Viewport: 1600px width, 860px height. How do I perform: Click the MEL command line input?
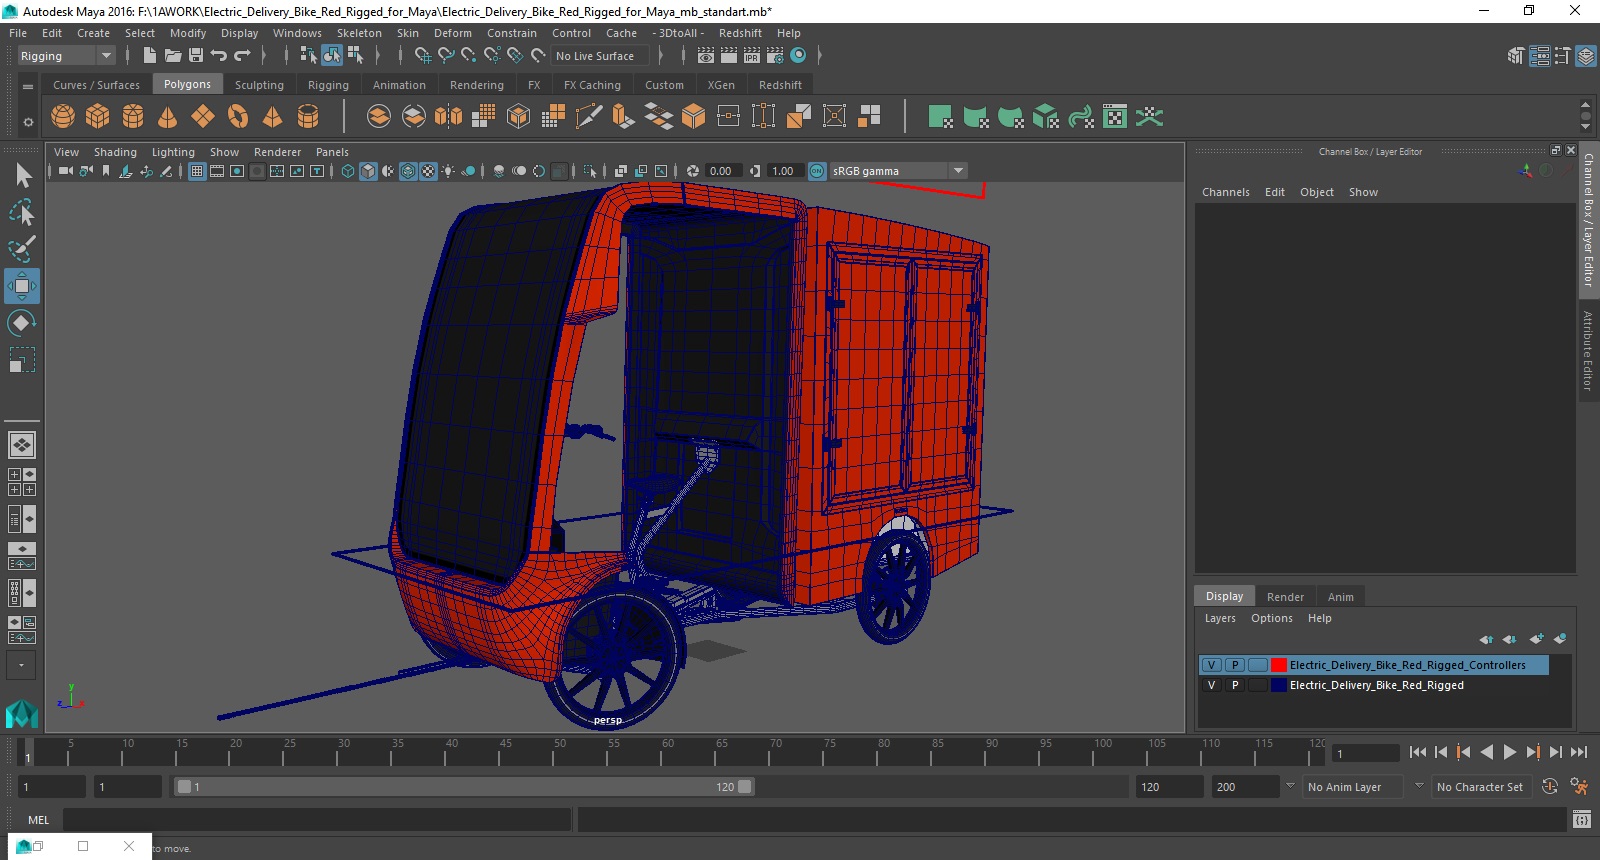click(317, 820)
